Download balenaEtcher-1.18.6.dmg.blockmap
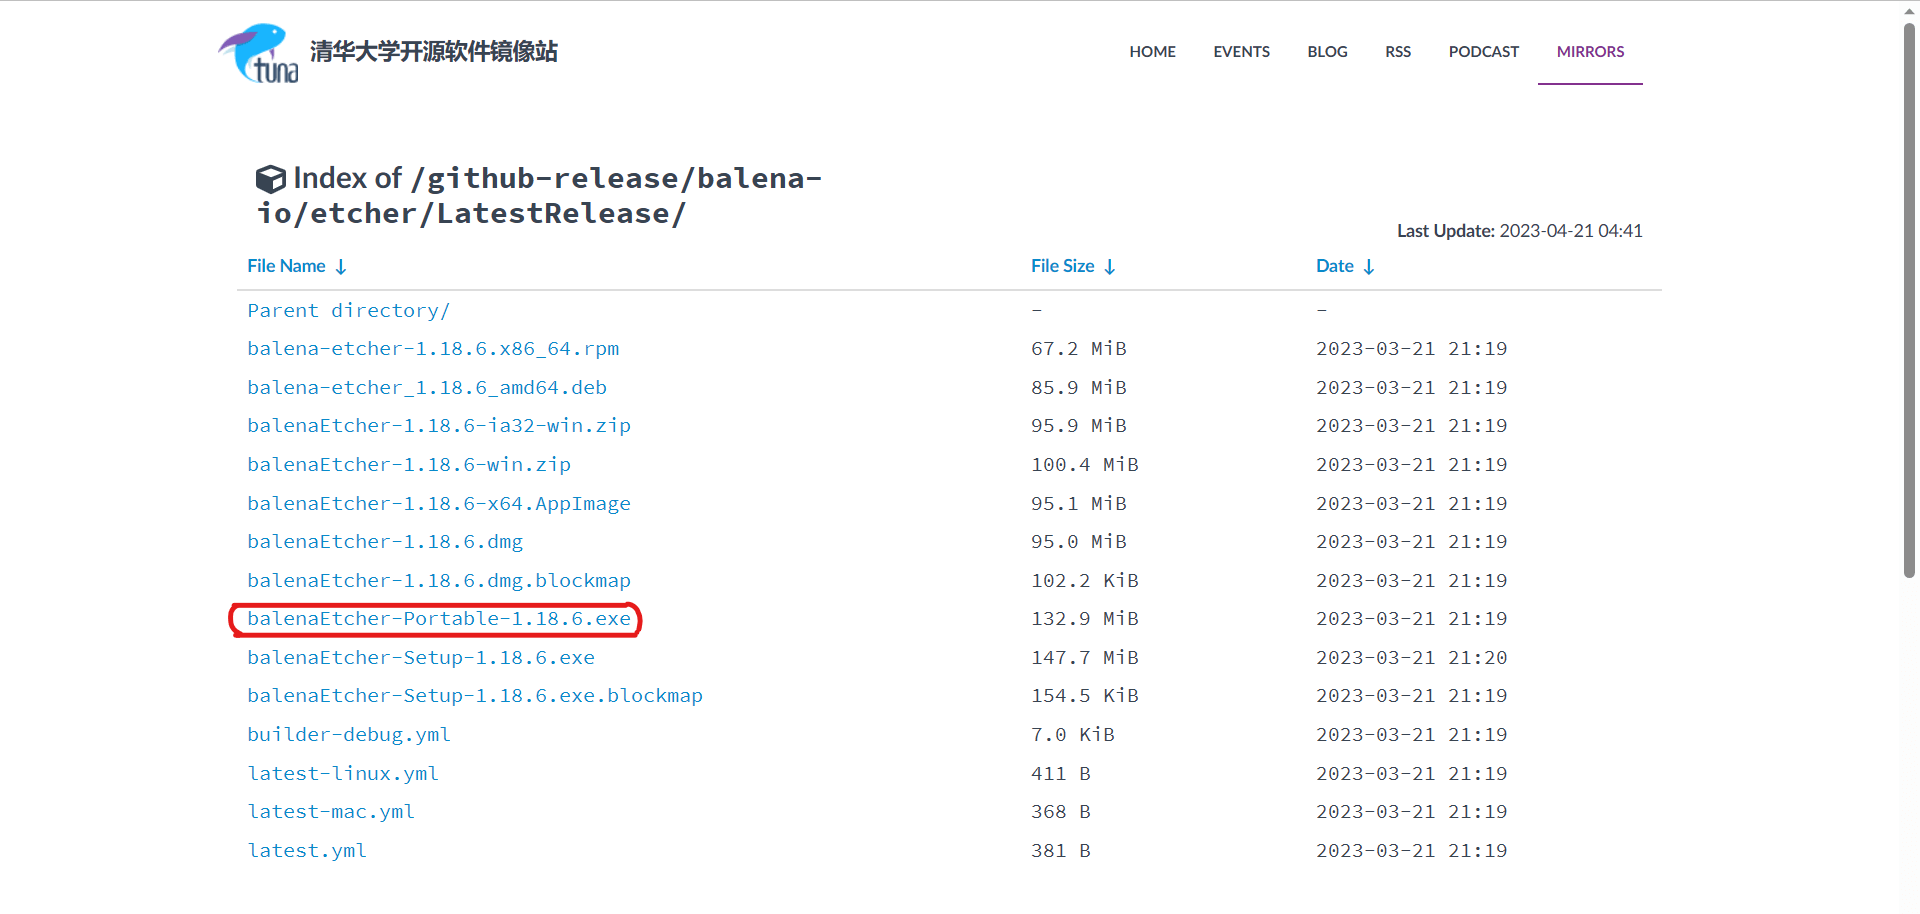1920x914 pixels. pos(439,581)
